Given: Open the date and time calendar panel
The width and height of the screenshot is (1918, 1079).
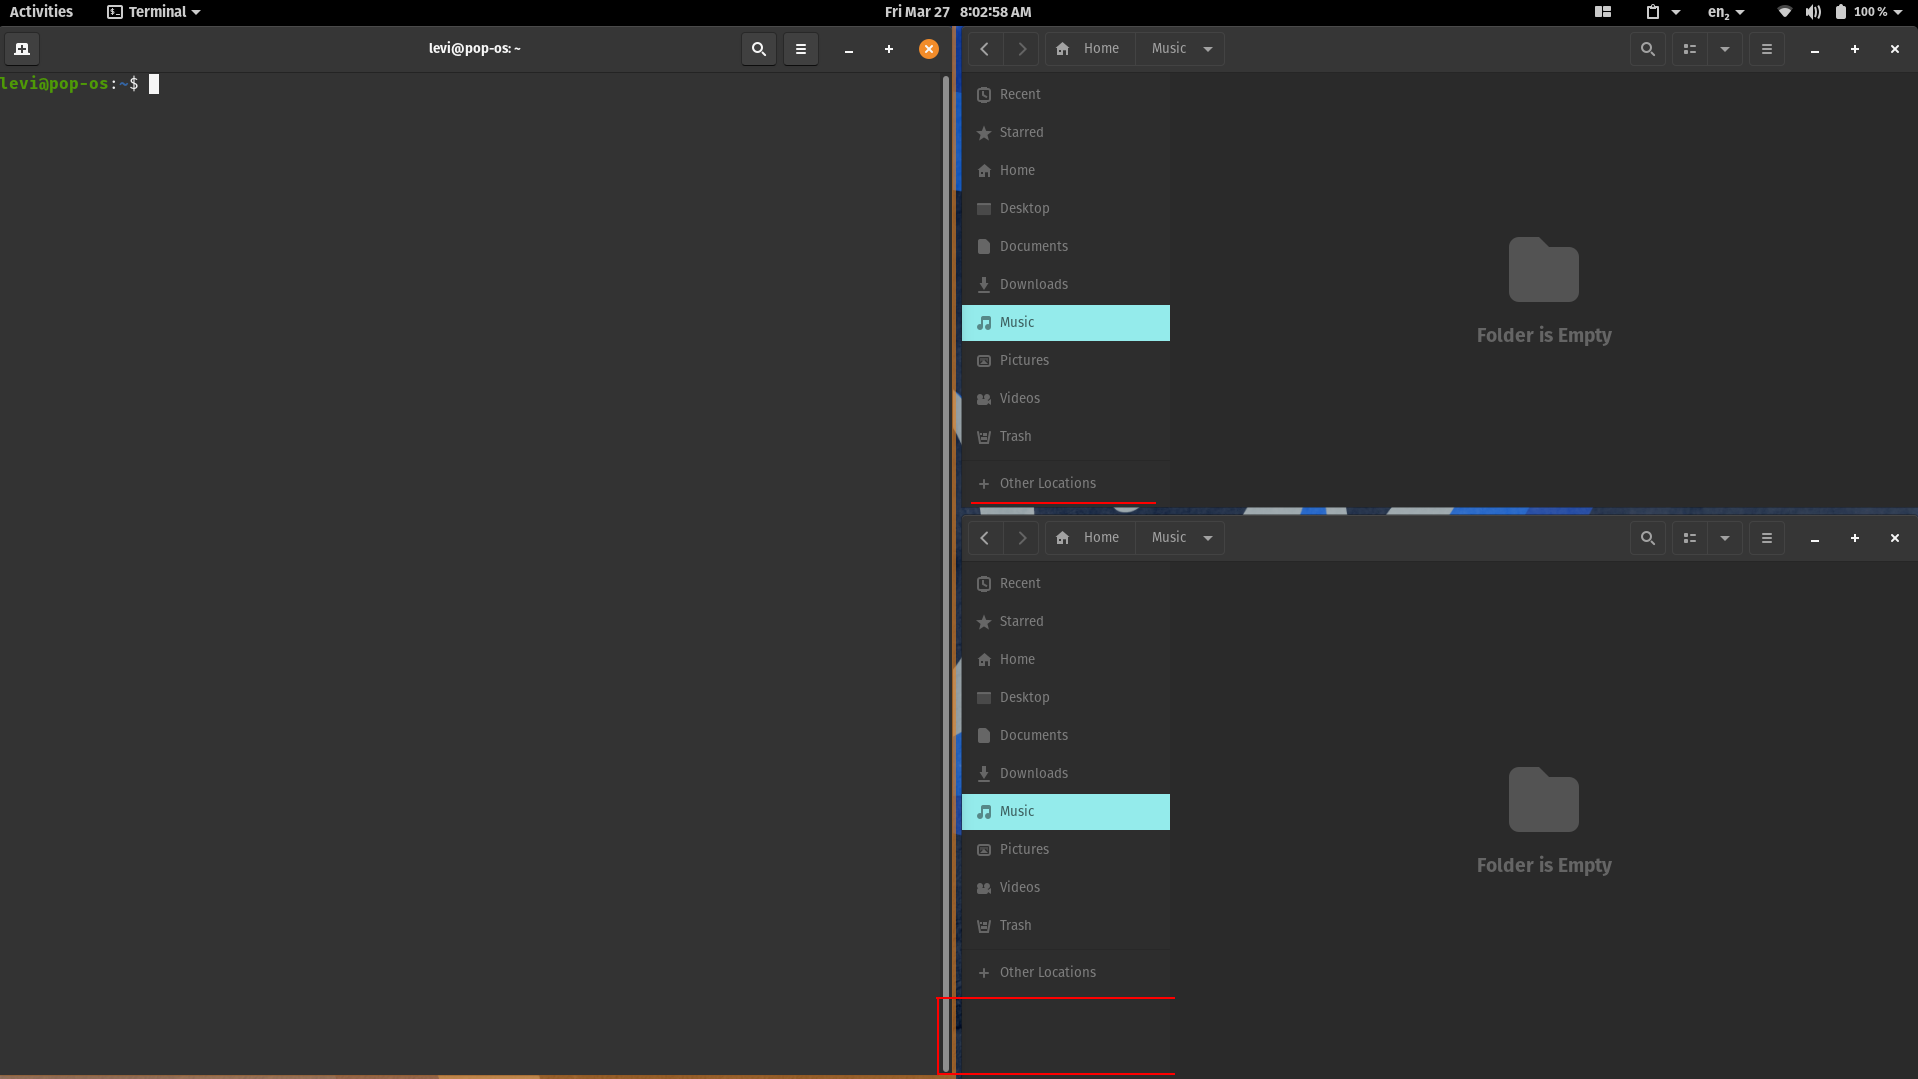Looking at the screenshot, I should click(958, 12).
